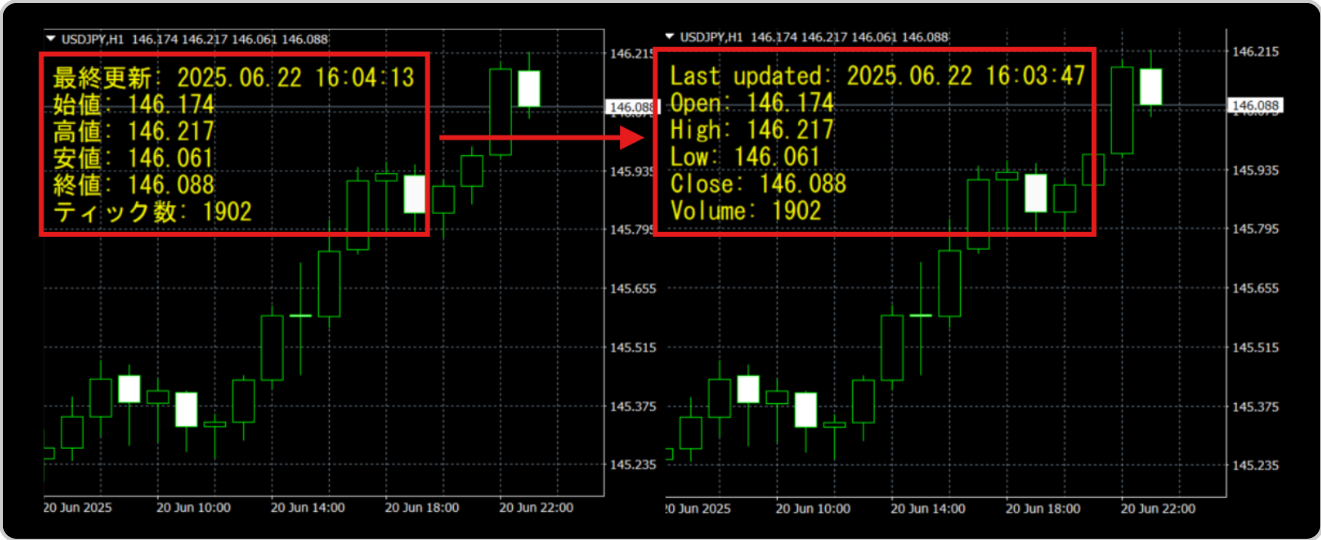This screenshot has width=1321, height=540.
Task: Click the Close: 146.088 line
Action: coord(758,184)
